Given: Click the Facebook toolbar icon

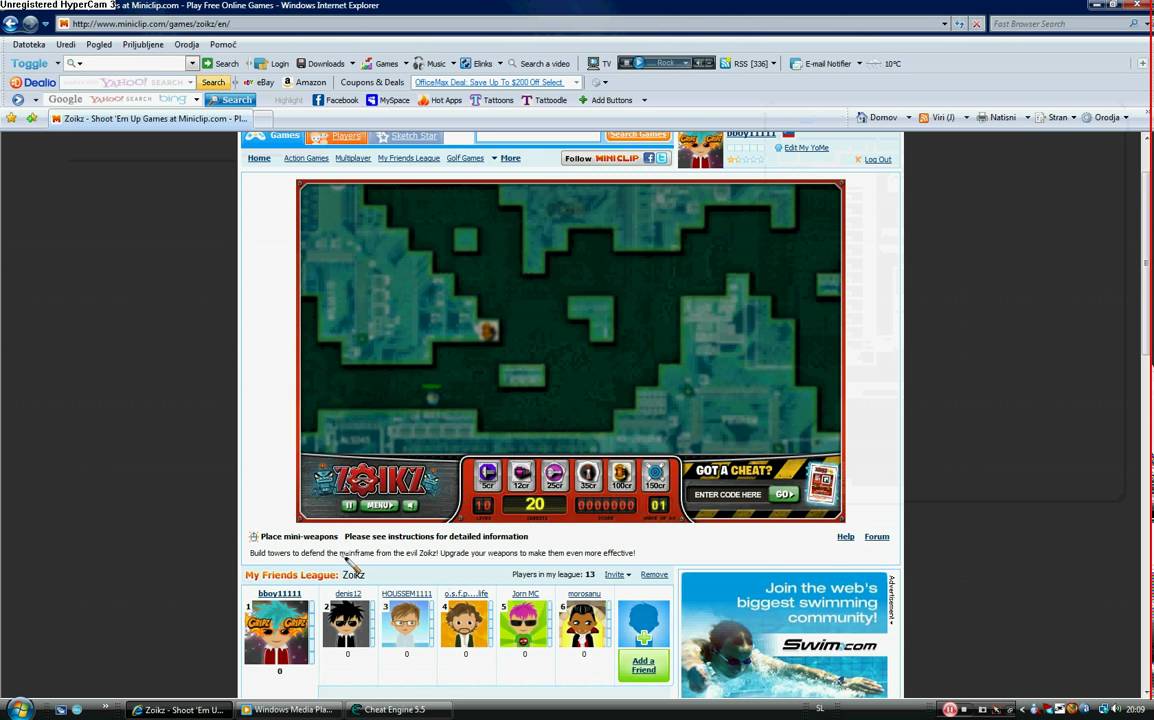Looking at the screenshot, I should pos(318,100).
